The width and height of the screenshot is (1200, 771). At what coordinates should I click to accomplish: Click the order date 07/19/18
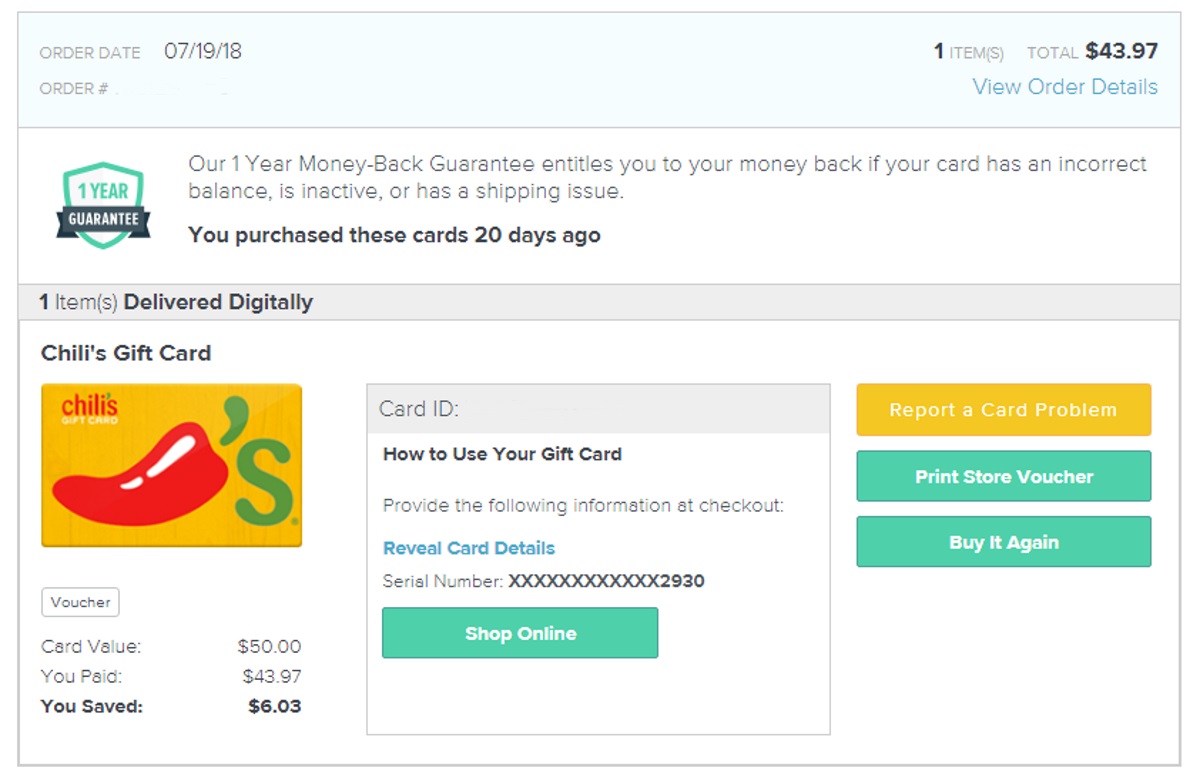203,51
